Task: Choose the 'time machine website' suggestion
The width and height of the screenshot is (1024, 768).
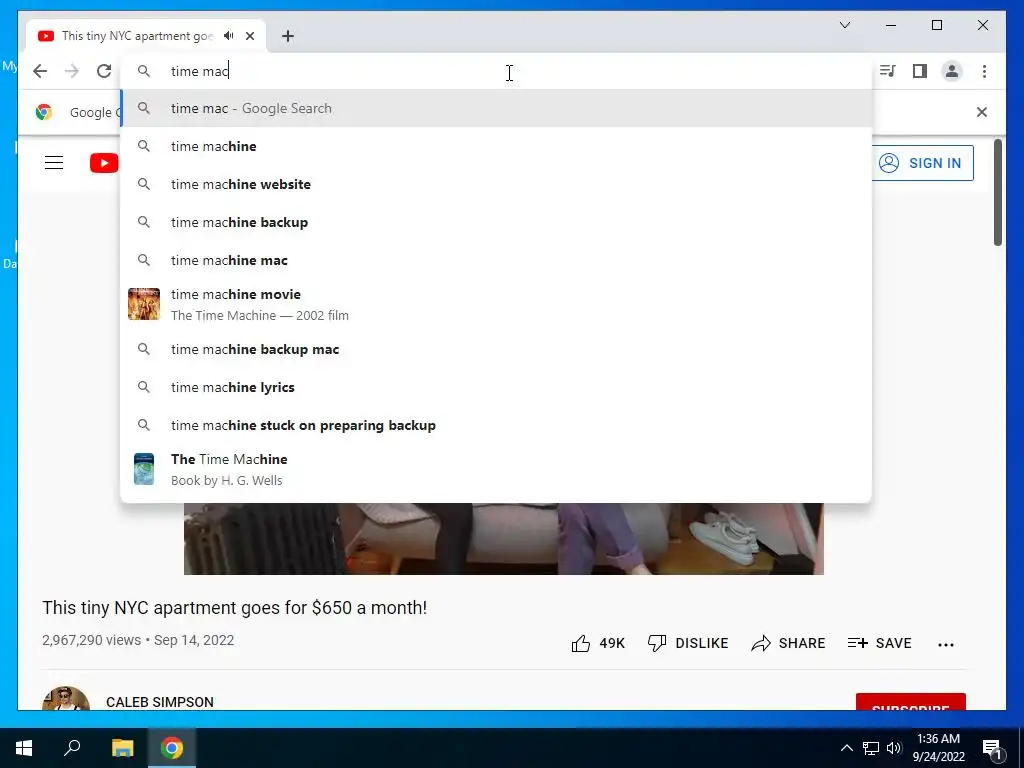Action: tap(496, 184)
